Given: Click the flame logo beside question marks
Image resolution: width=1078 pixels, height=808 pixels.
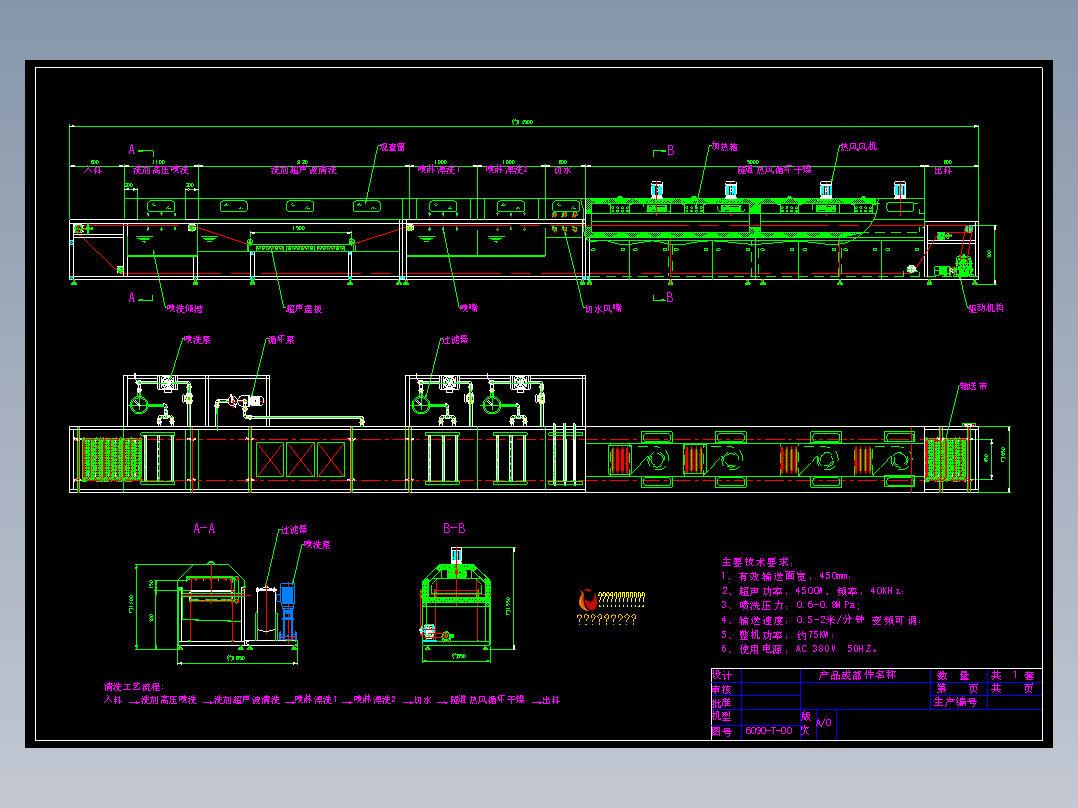Looking at the screenshot, I should [x=588, y=600].
